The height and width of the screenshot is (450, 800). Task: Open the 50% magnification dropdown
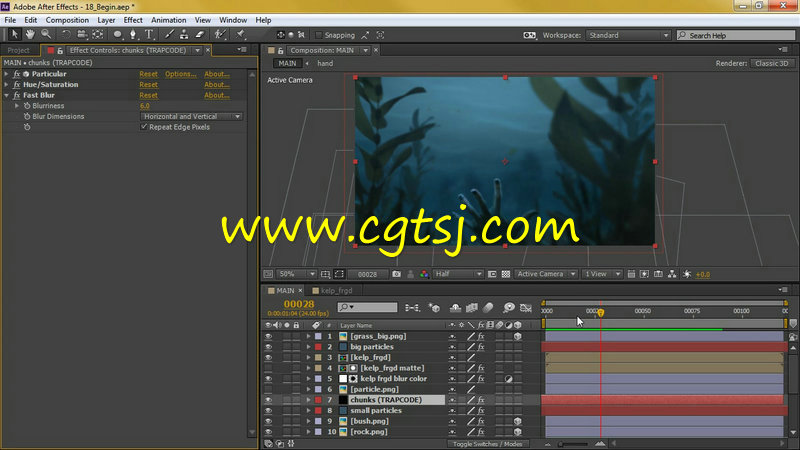pyautogui.click(x=297, y=274)
